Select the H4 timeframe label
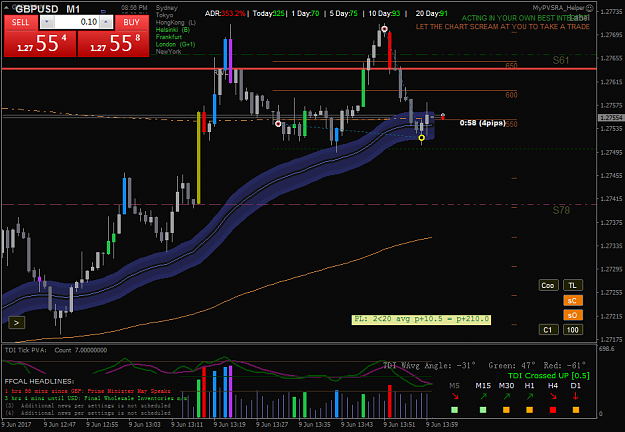 tap(553, 386)
